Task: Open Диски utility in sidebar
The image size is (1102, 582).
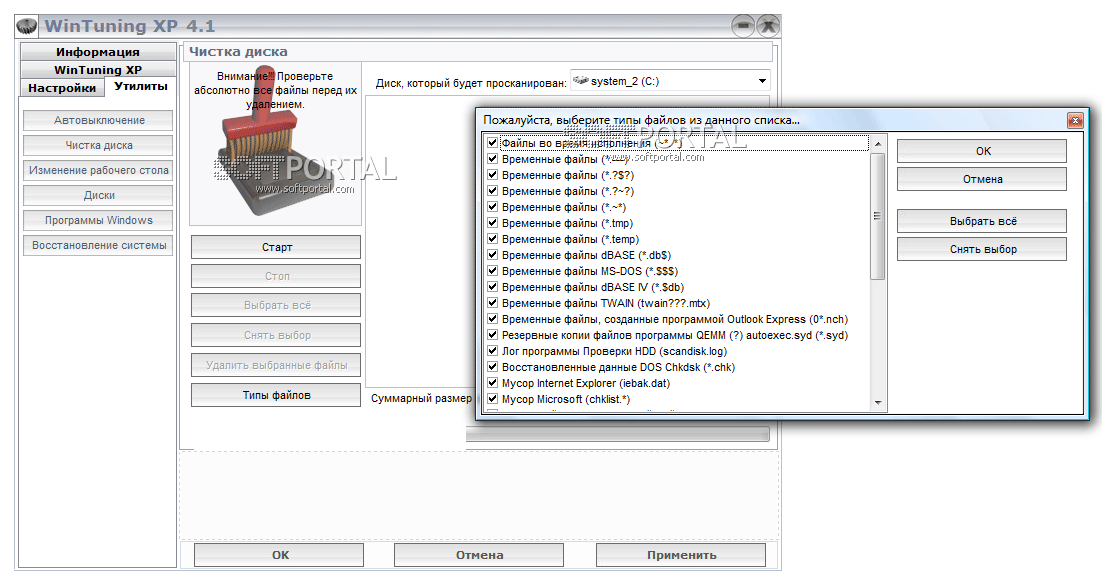Action: (98, 195)
